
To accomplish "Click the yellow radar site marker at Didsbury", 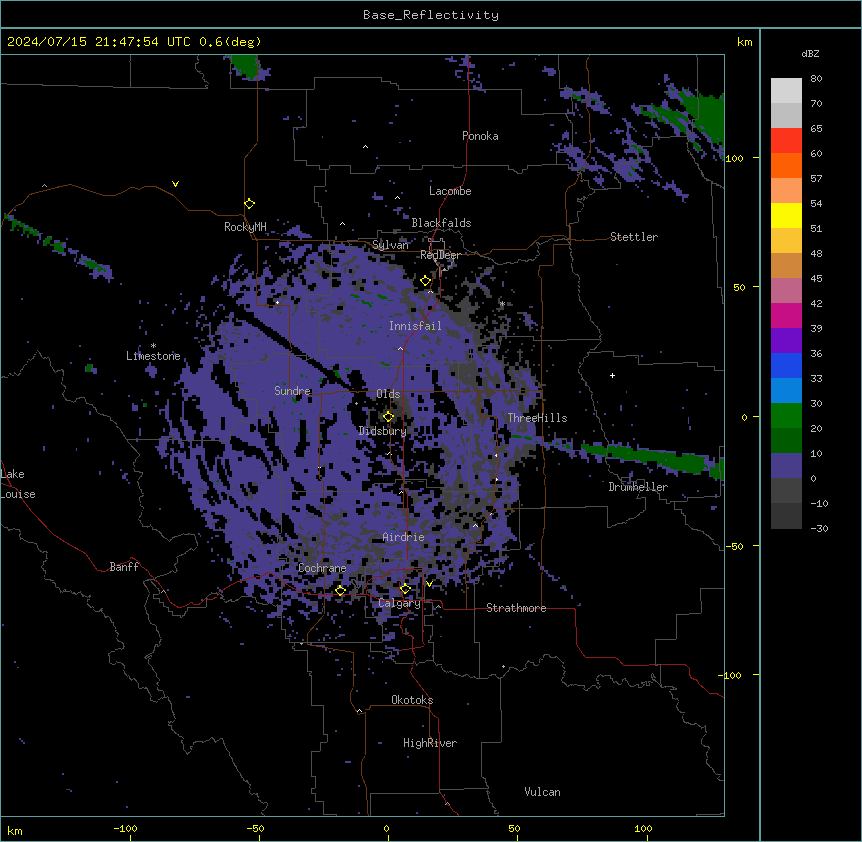I will coord(388,417).
